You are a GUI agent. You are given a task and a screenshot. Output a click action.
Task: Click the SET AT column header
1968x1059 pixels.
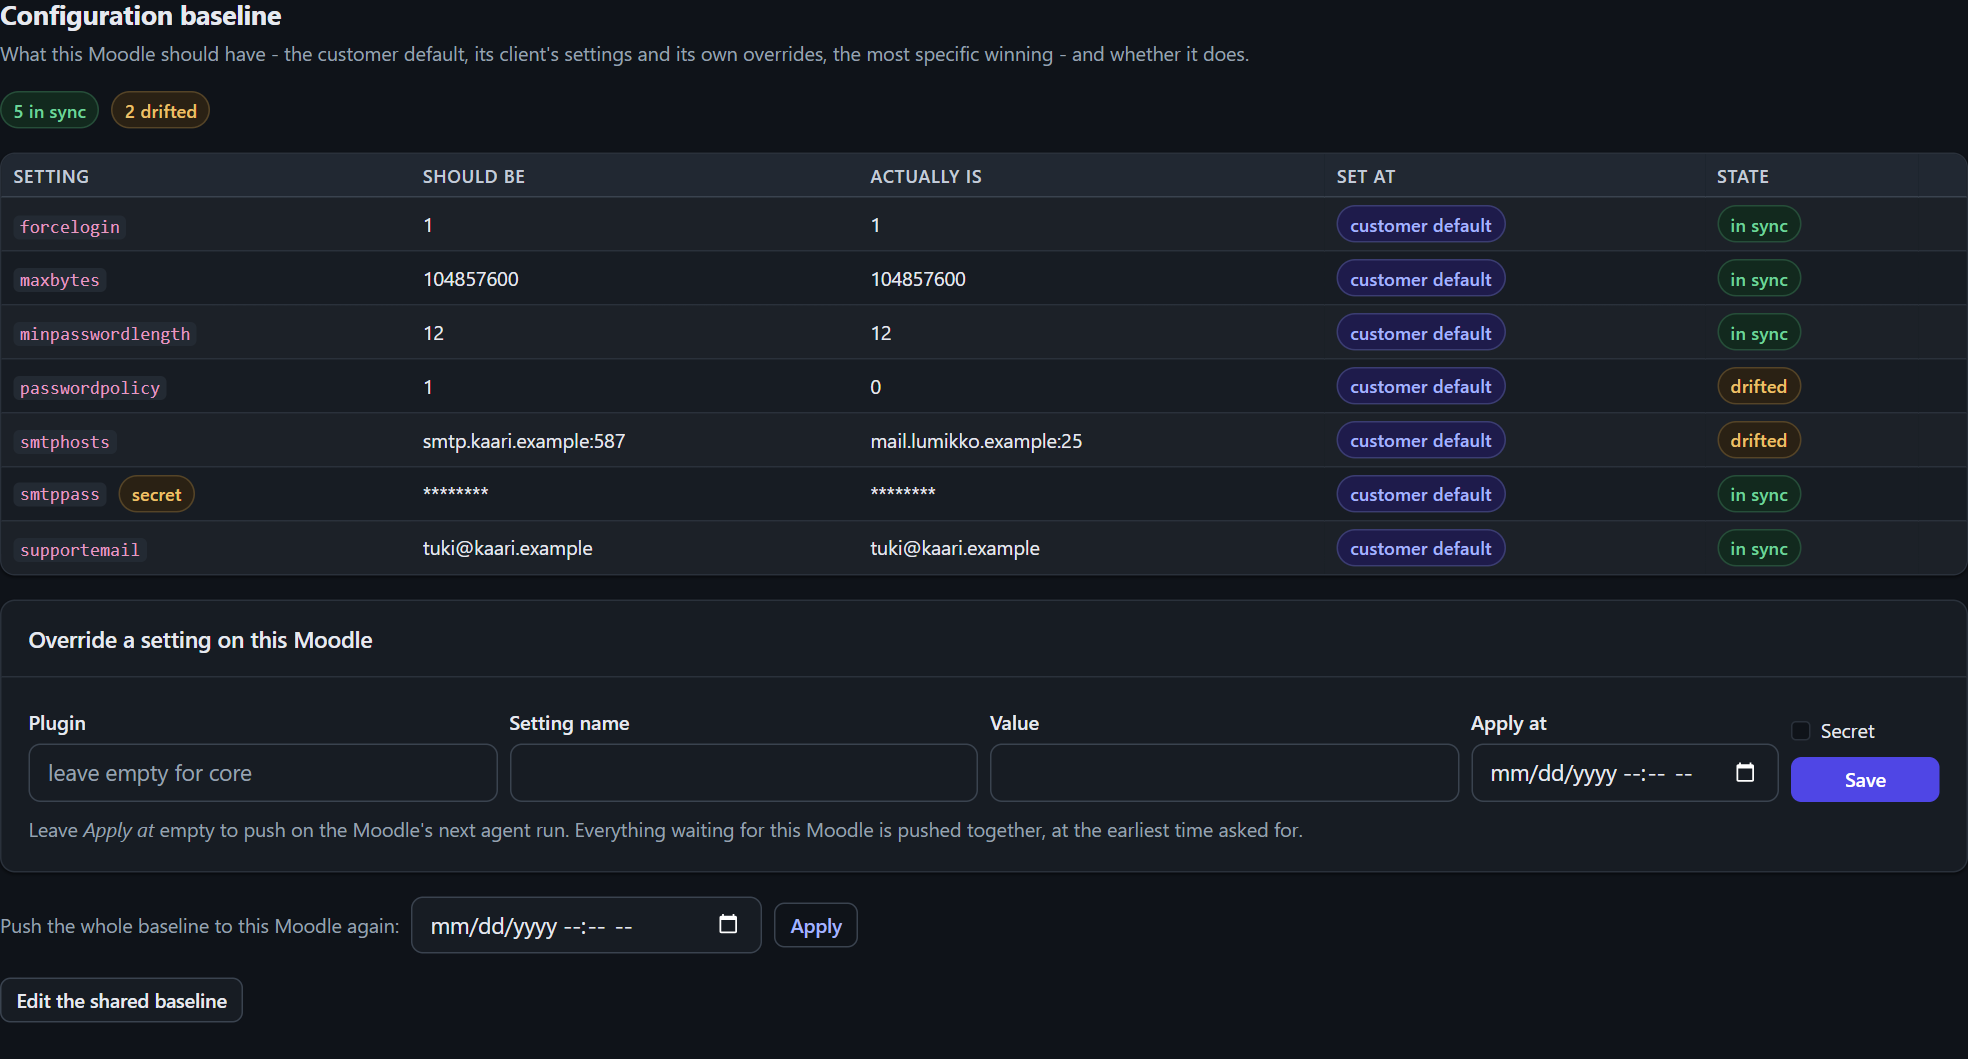click(x=1366, y=177)
